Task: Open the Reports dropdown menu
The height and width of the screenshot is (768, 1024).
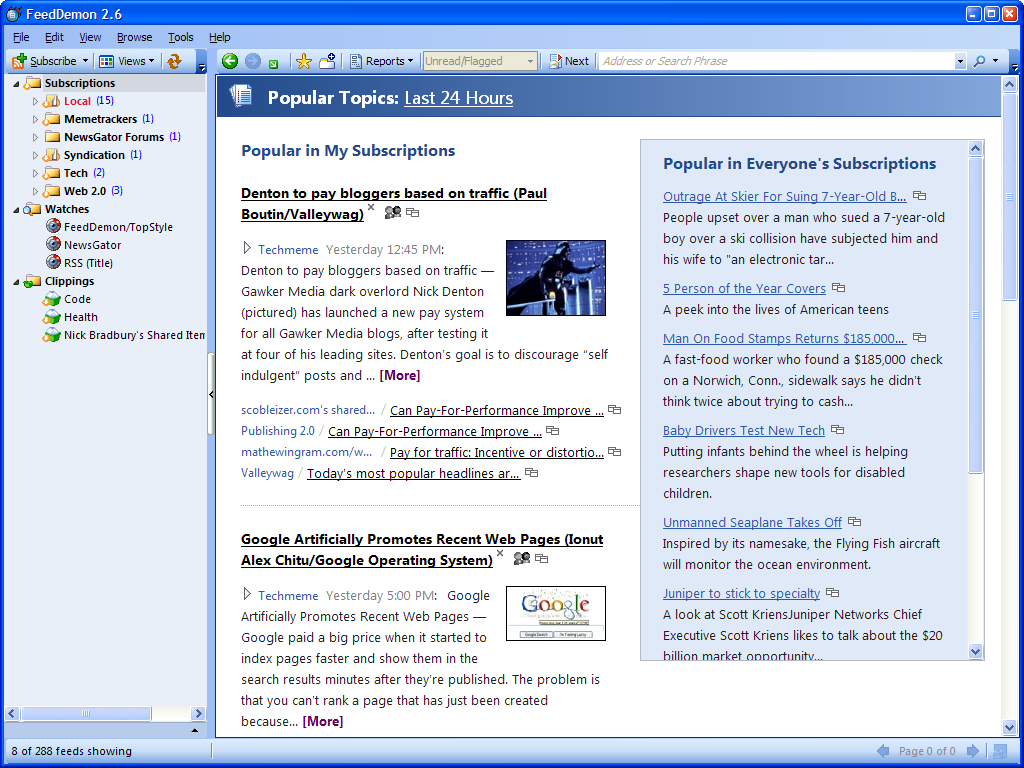Action: (x=382, y=61)
